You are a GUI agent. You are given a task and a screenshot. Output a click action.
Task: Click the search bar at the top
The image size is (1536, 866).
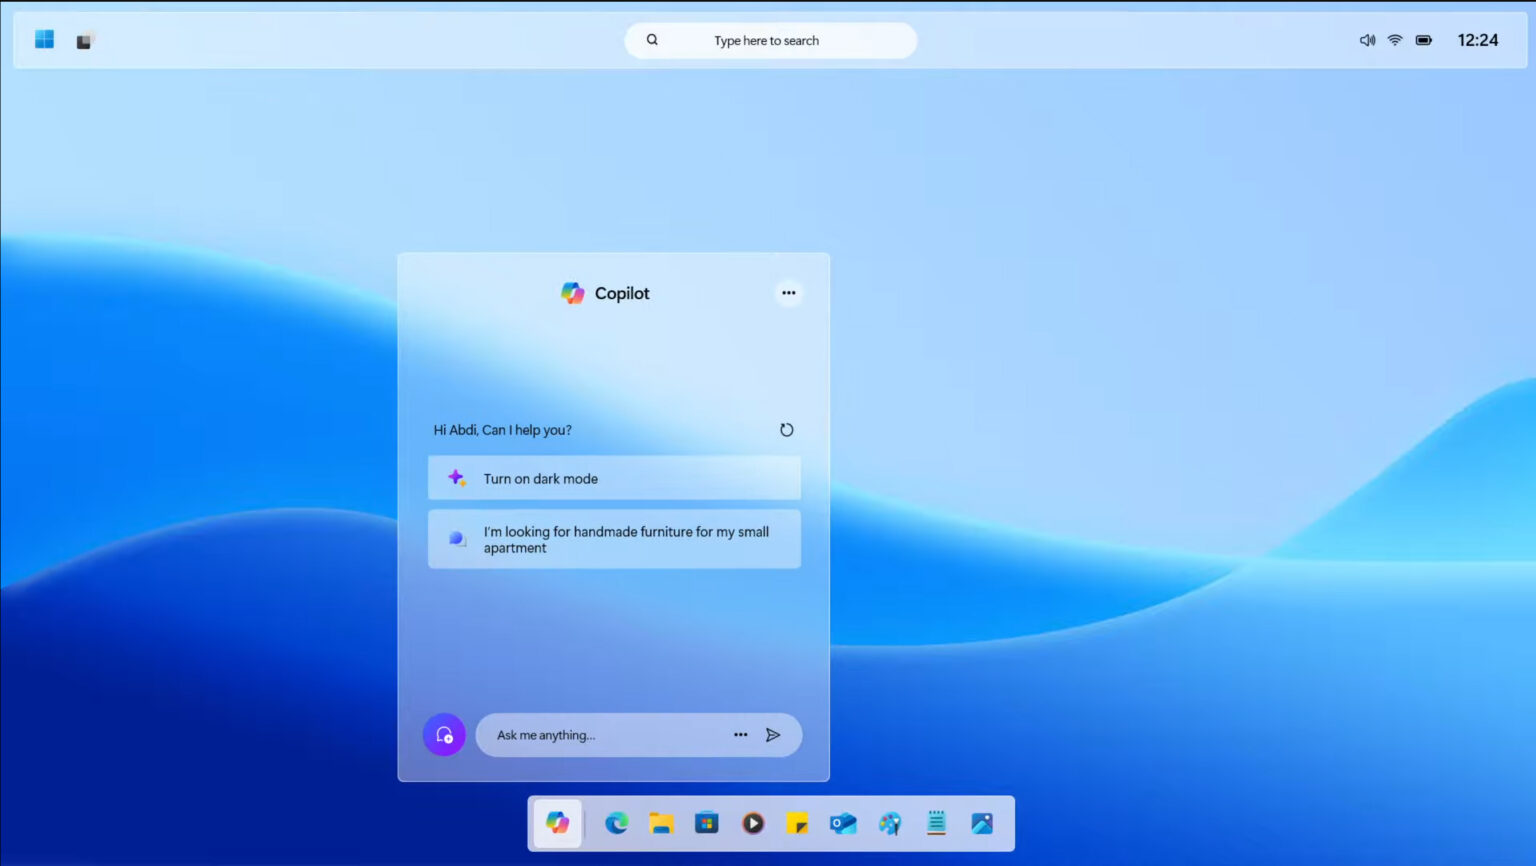point(770,40)
